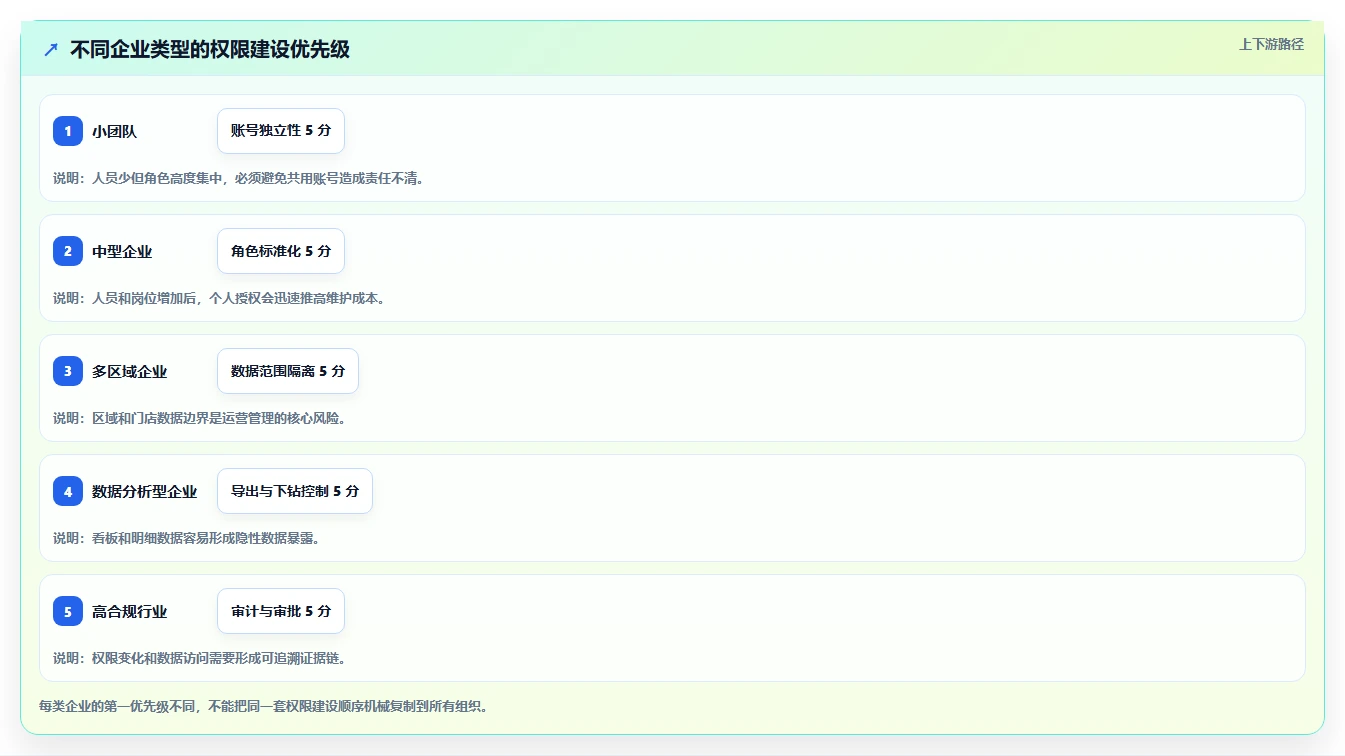The image size is (1345, 756).
Task: Click the 数据分析型企业 row label
Action: click(x=145, y=491)
